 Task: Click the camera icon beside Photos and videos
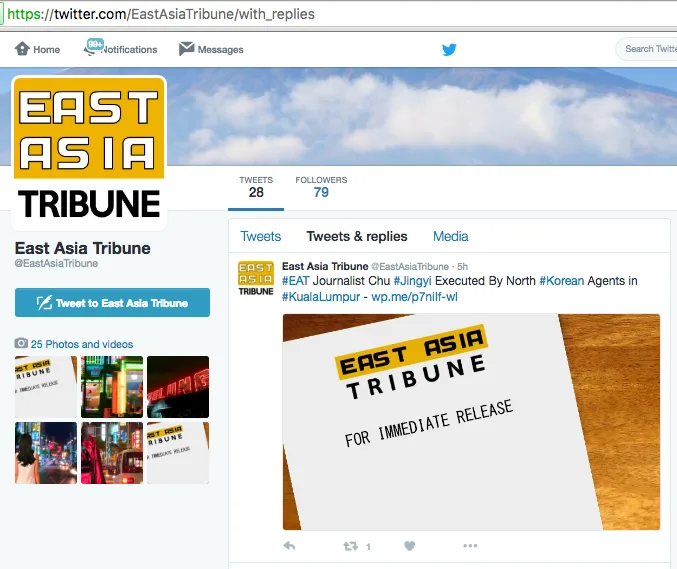pyautogui.click(x=21, y=343)
